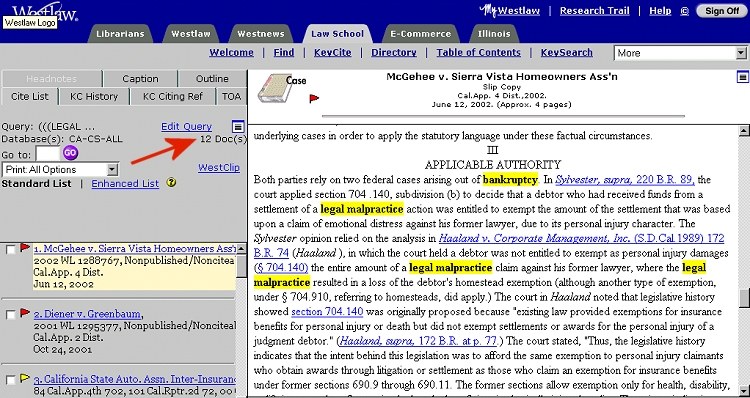Check the box for Diener v. Greenbaum
The width and height of the screenshot is (750, 398).
(11, 315)
